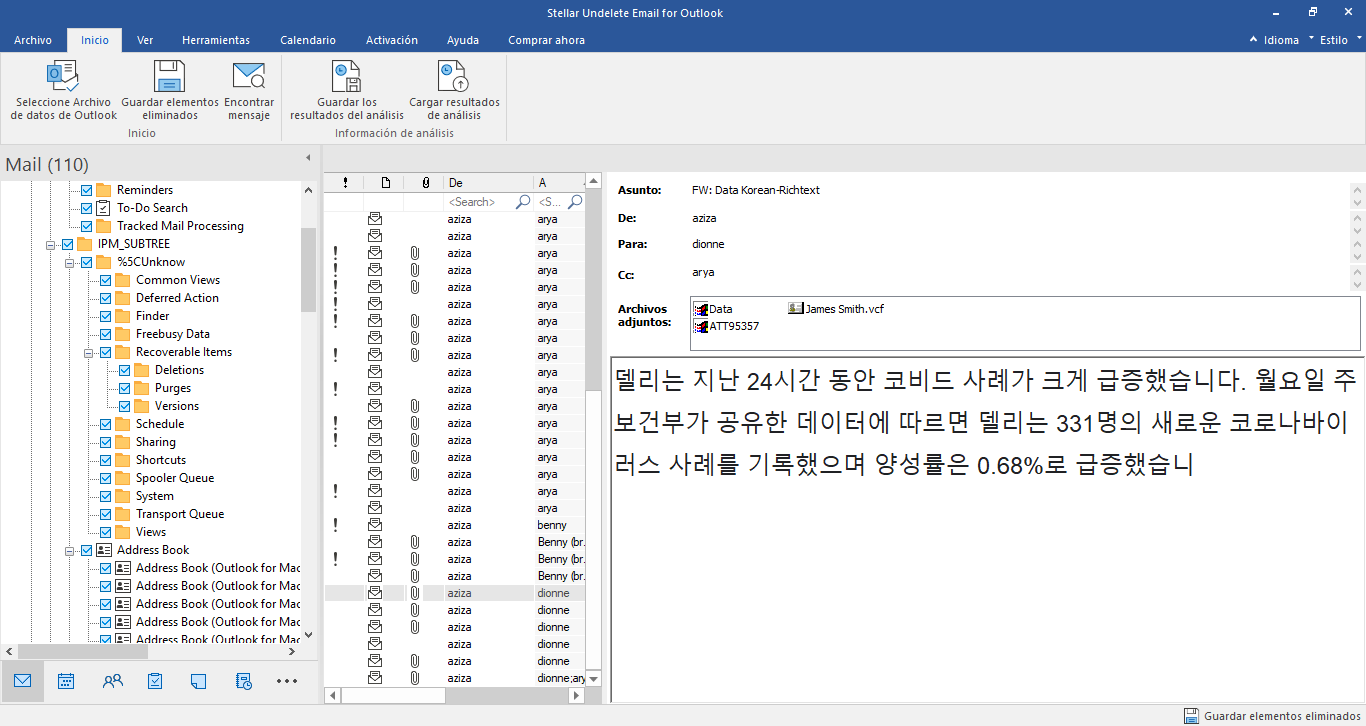Click status bar Guardar elementos eliminados
Viewport: 1366px width, 726px height.
pos(1272,716)
